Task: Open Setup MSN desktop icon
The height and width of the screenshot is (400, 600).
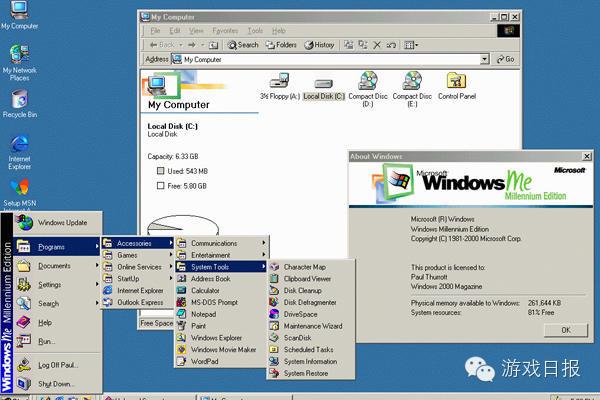Action: pos(20,193)
